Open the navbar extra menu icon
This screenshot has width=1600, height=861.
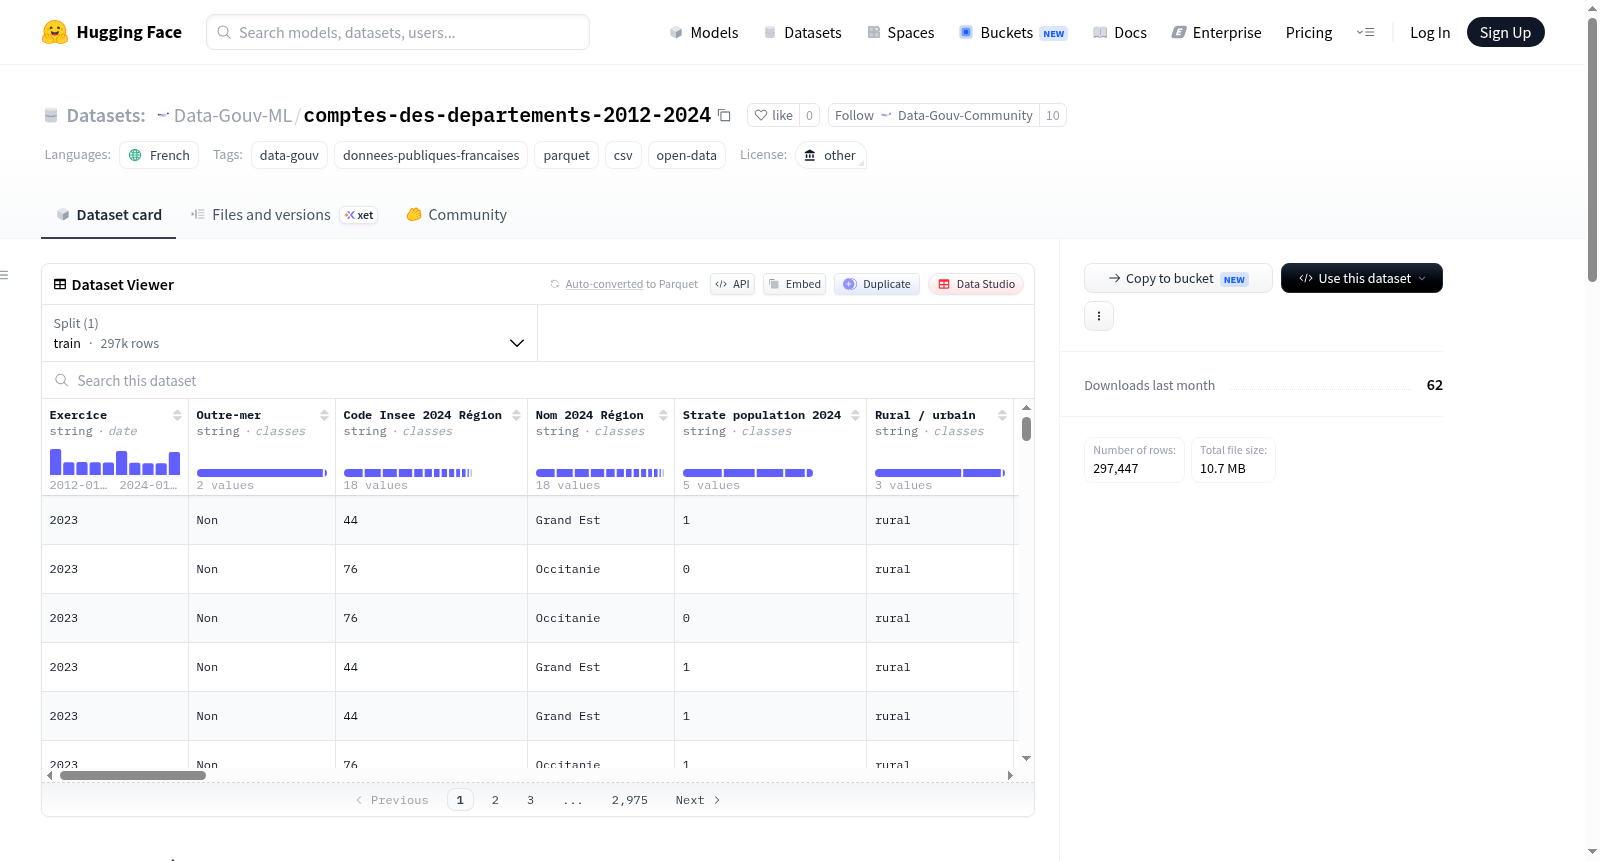1365,32
